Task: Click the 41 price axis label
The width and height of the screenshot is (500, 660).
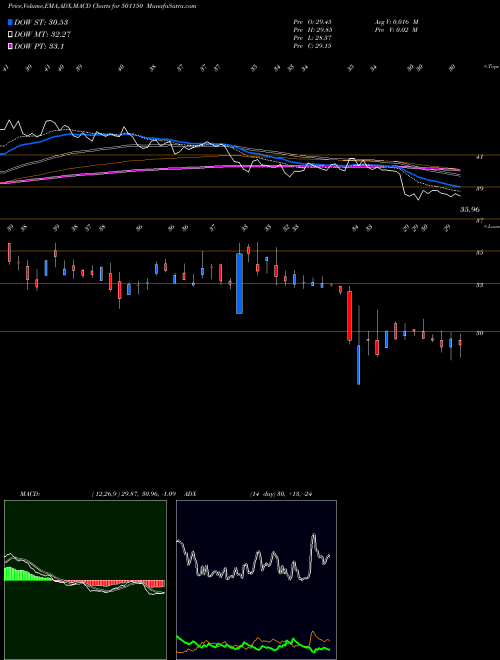Action: coord(479,157)
